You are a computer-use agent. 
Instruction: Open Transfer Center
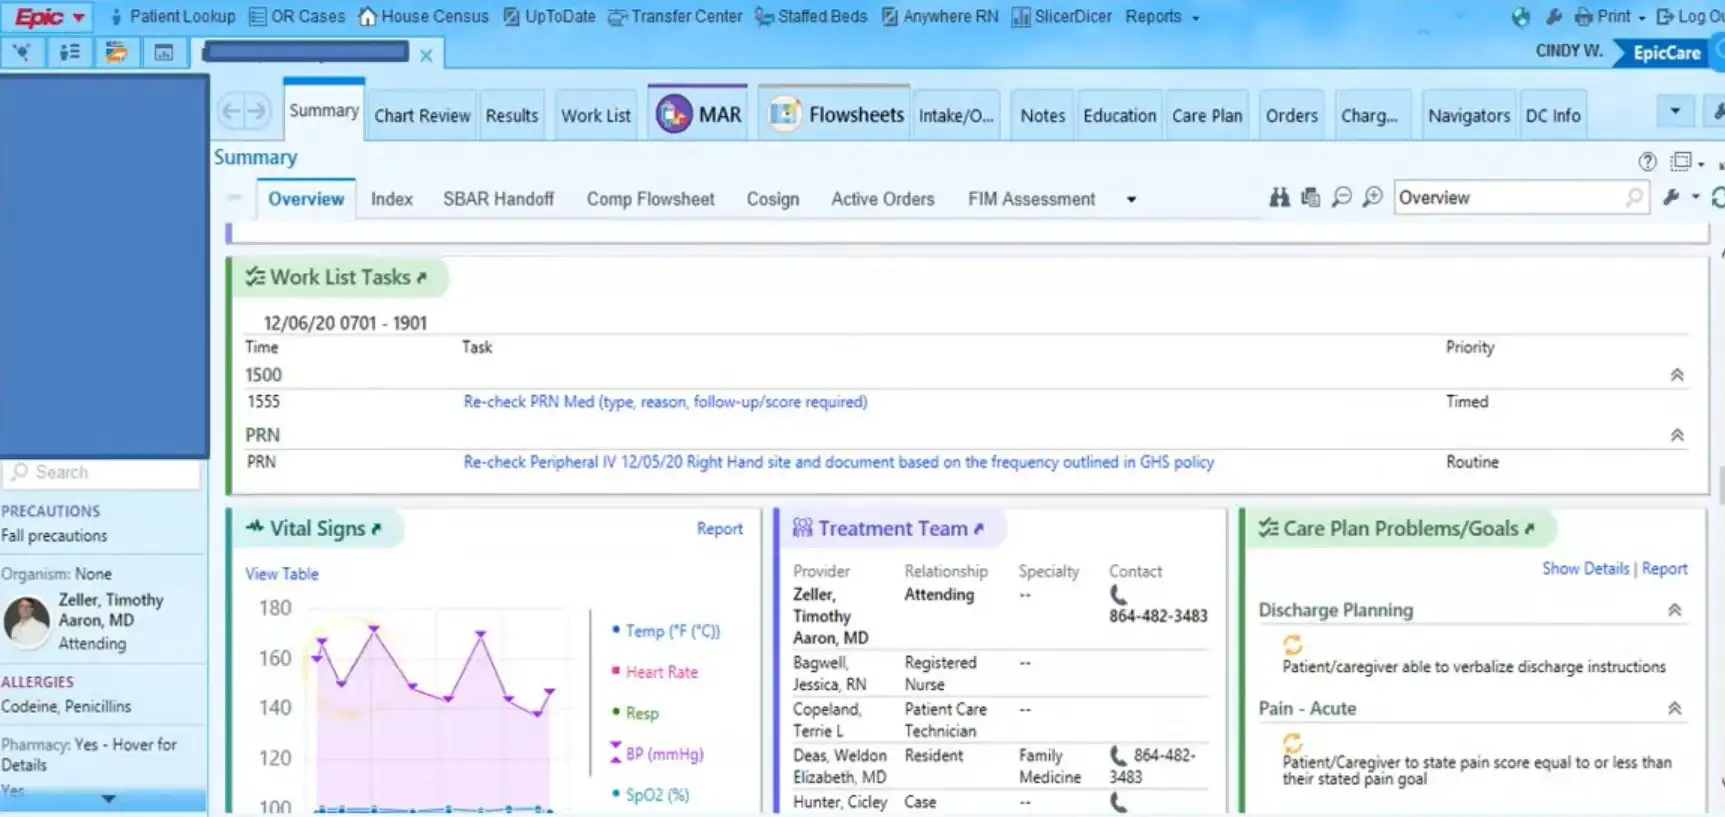675,17
